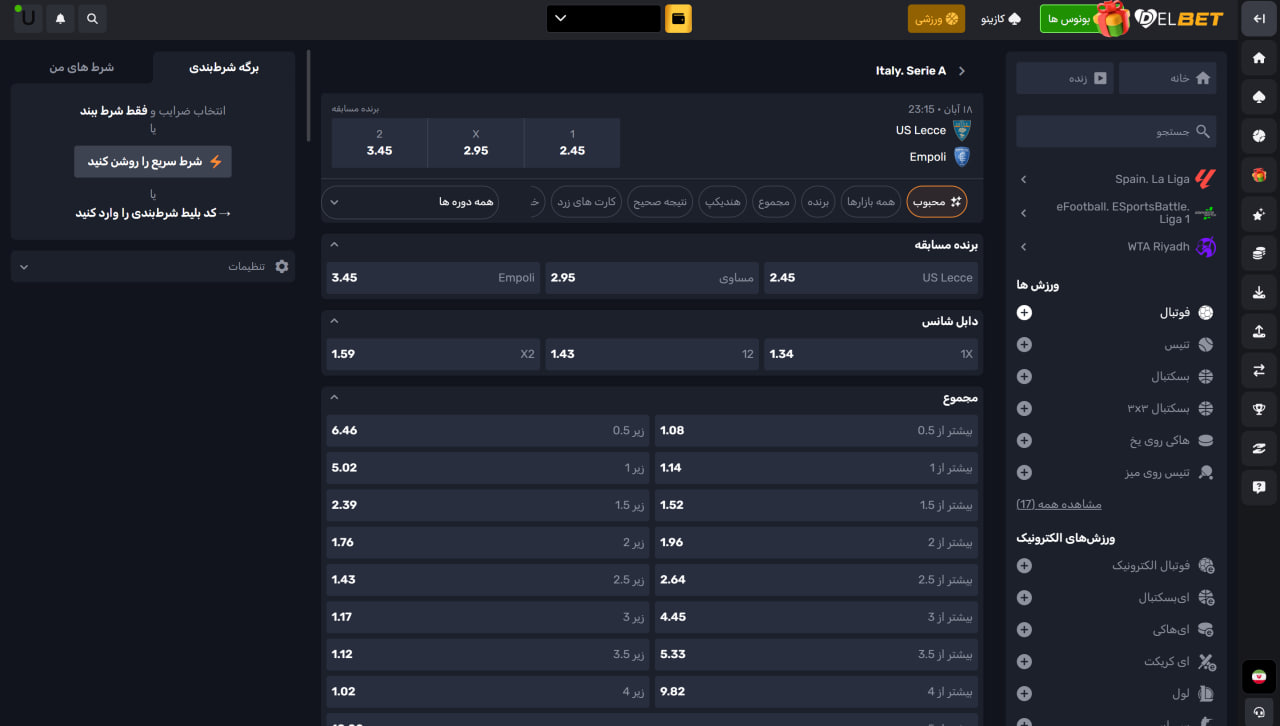Turn on quick bet (شرط سریع)
This screenshot has height=726, width=1280.
pyautogui.click(x=153, y=161)
